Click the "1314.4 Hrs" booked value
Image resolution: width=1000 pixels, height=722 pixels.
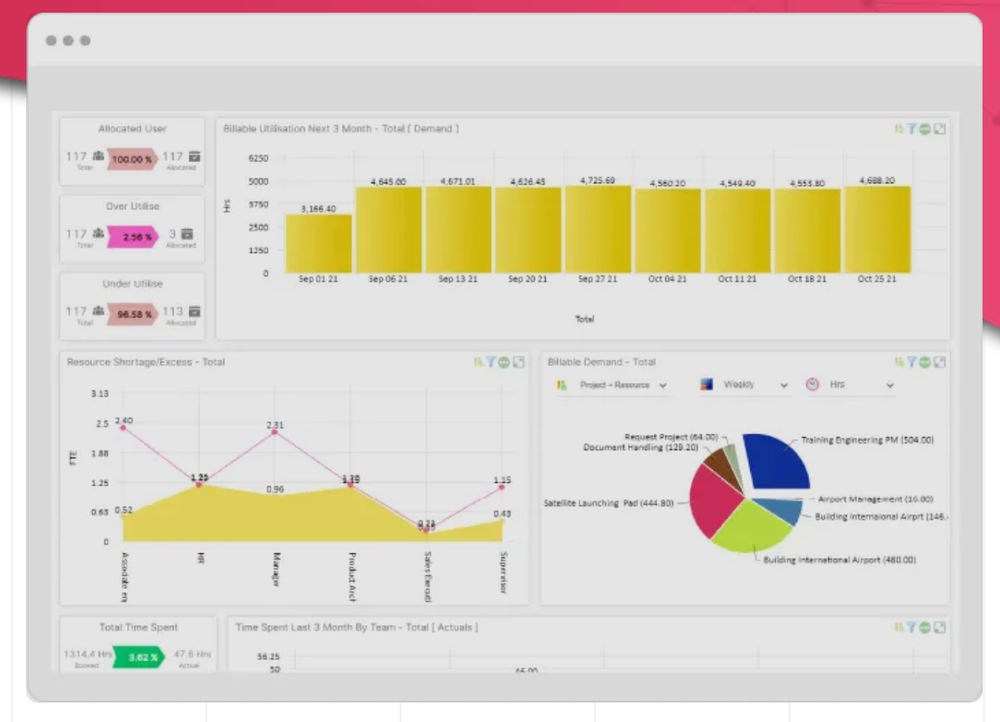point(87,654)
